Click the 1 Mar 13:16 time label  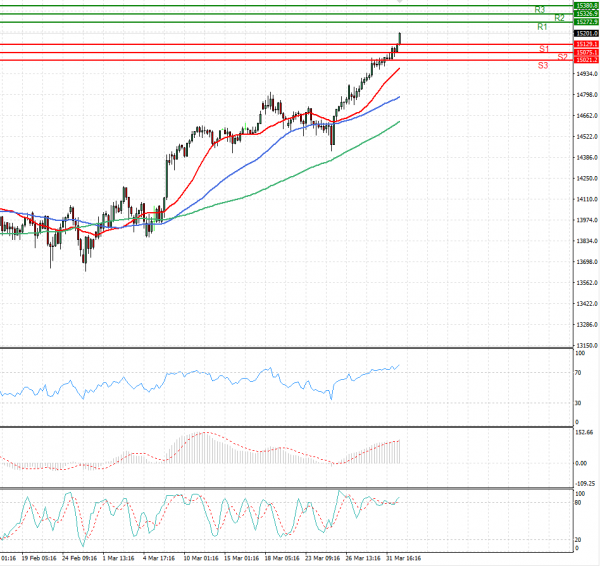pyautogui.click(x=118, y=558)
